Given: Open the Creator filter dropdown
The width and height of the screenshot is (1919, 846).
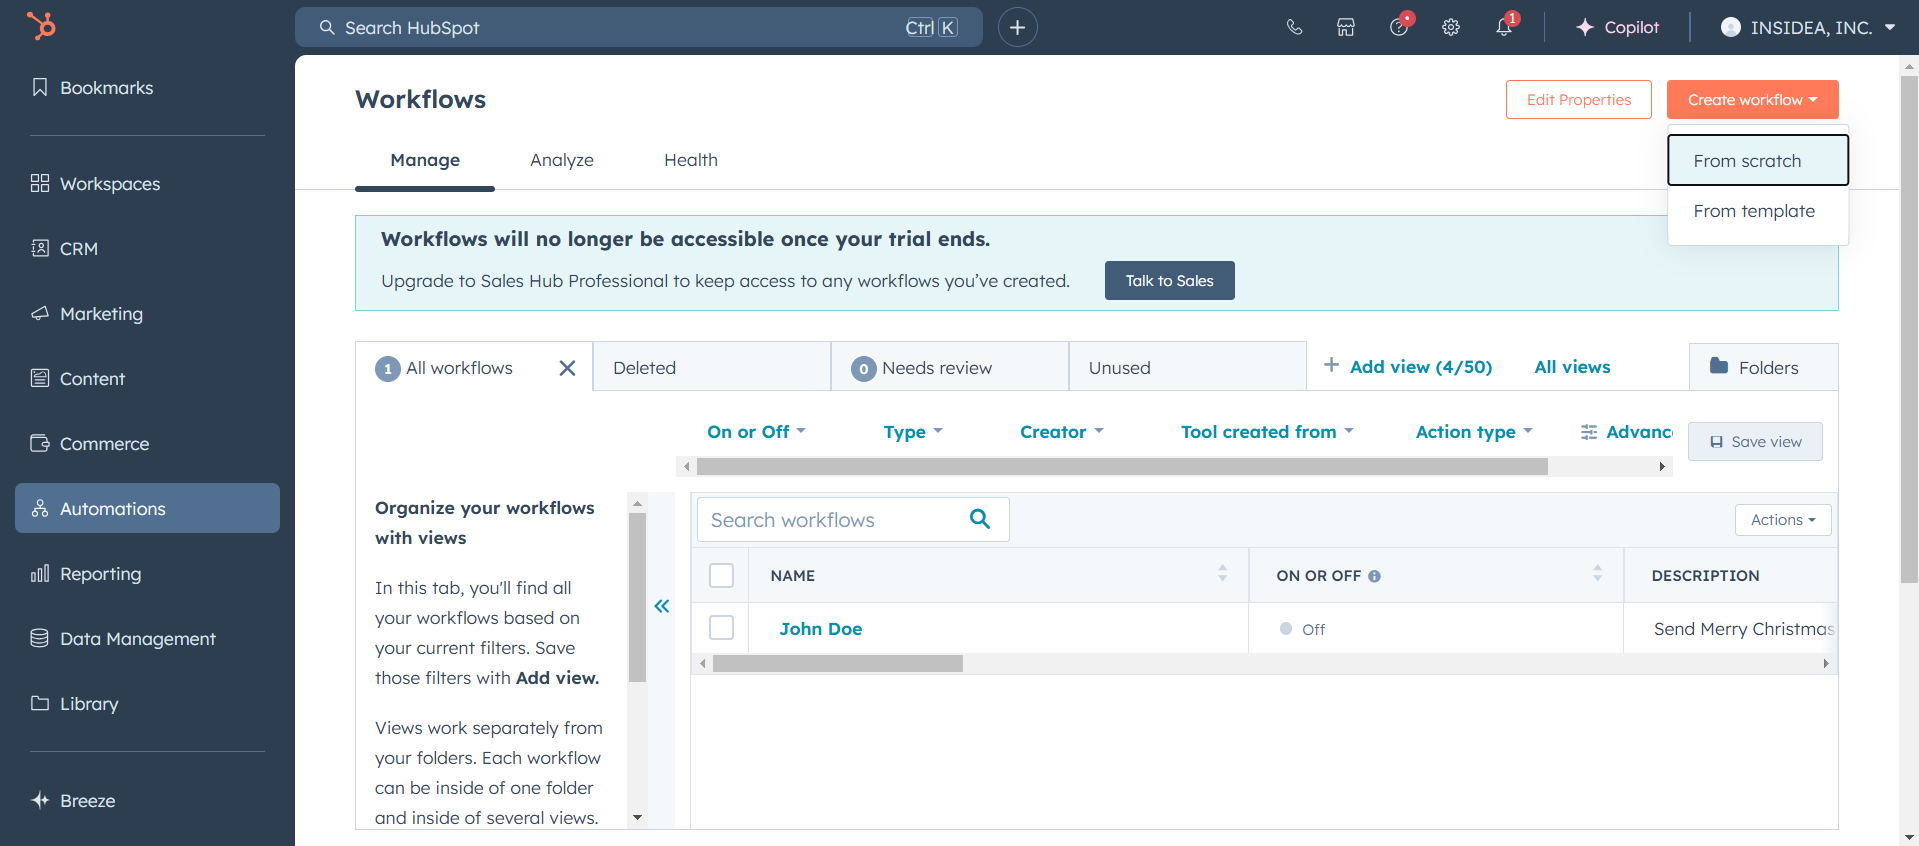Looking at the screenshot, I should [1061, 432].
